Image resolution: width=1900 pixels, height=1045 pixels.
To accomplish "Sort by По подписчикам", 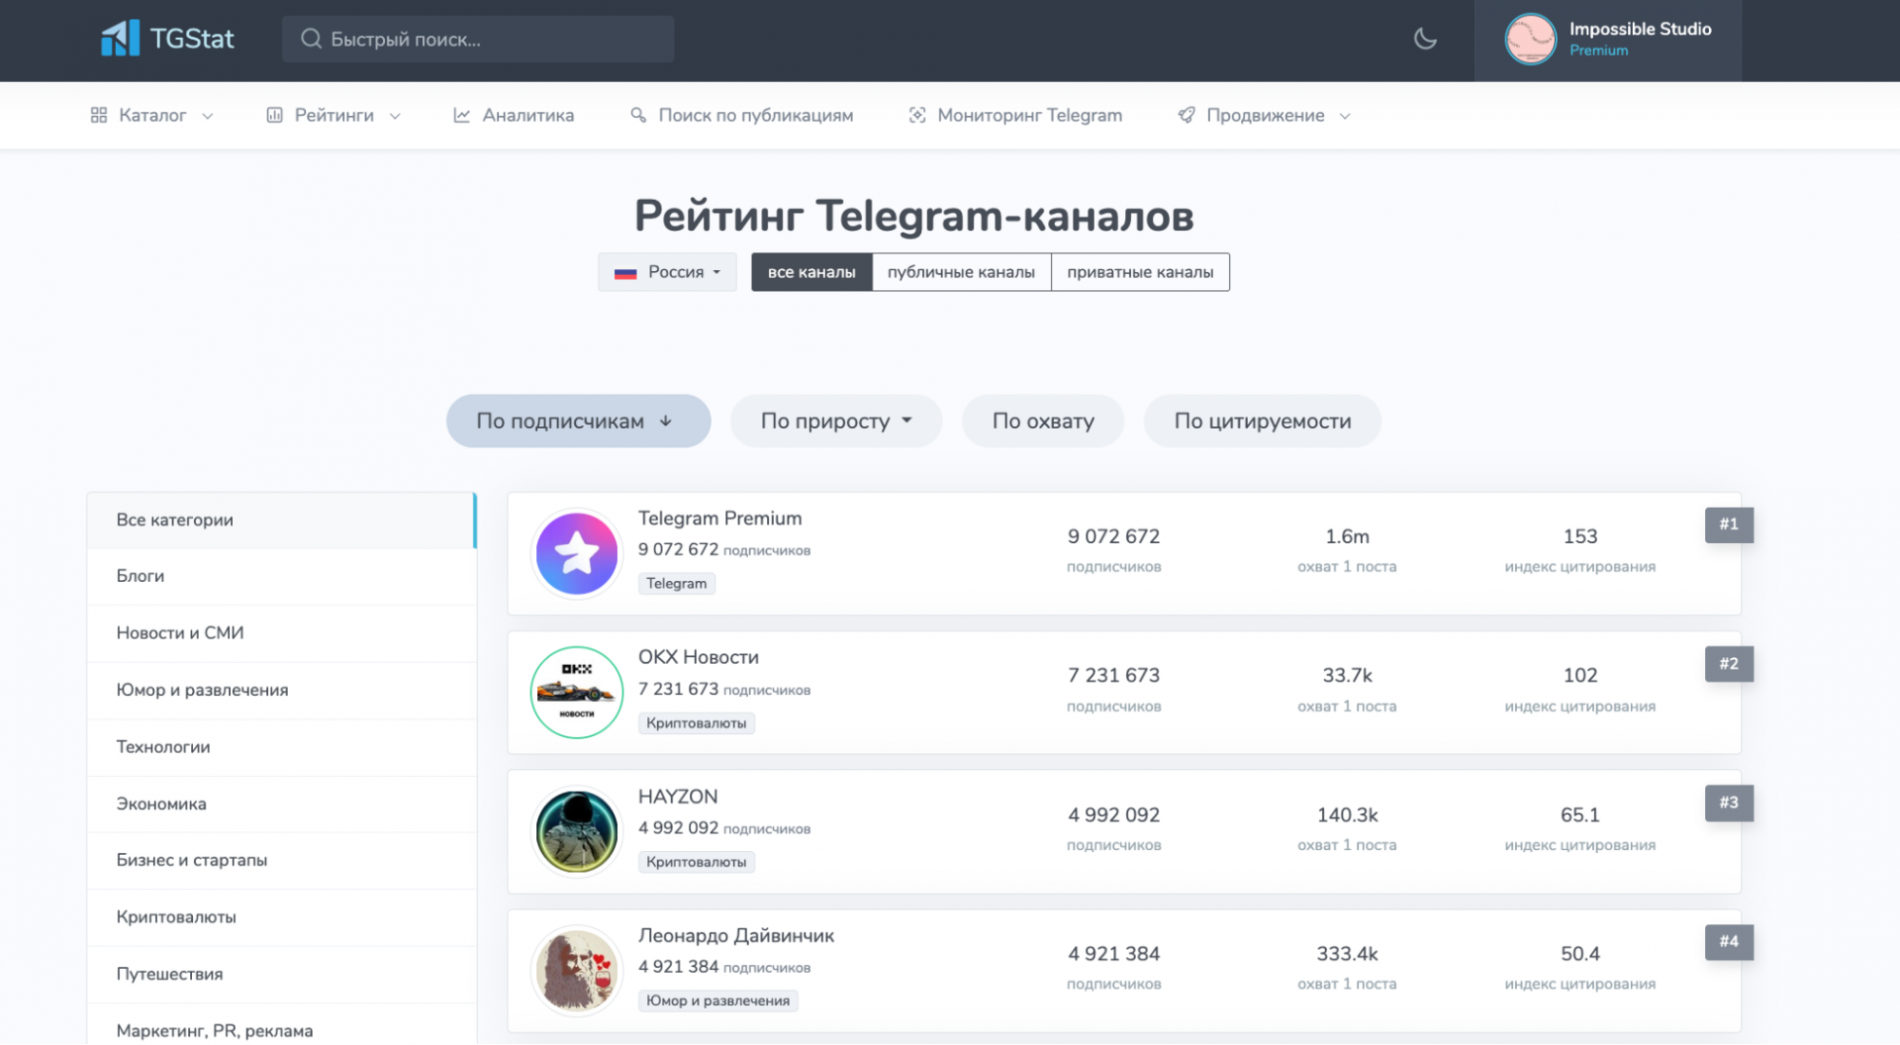I will 578,421.
